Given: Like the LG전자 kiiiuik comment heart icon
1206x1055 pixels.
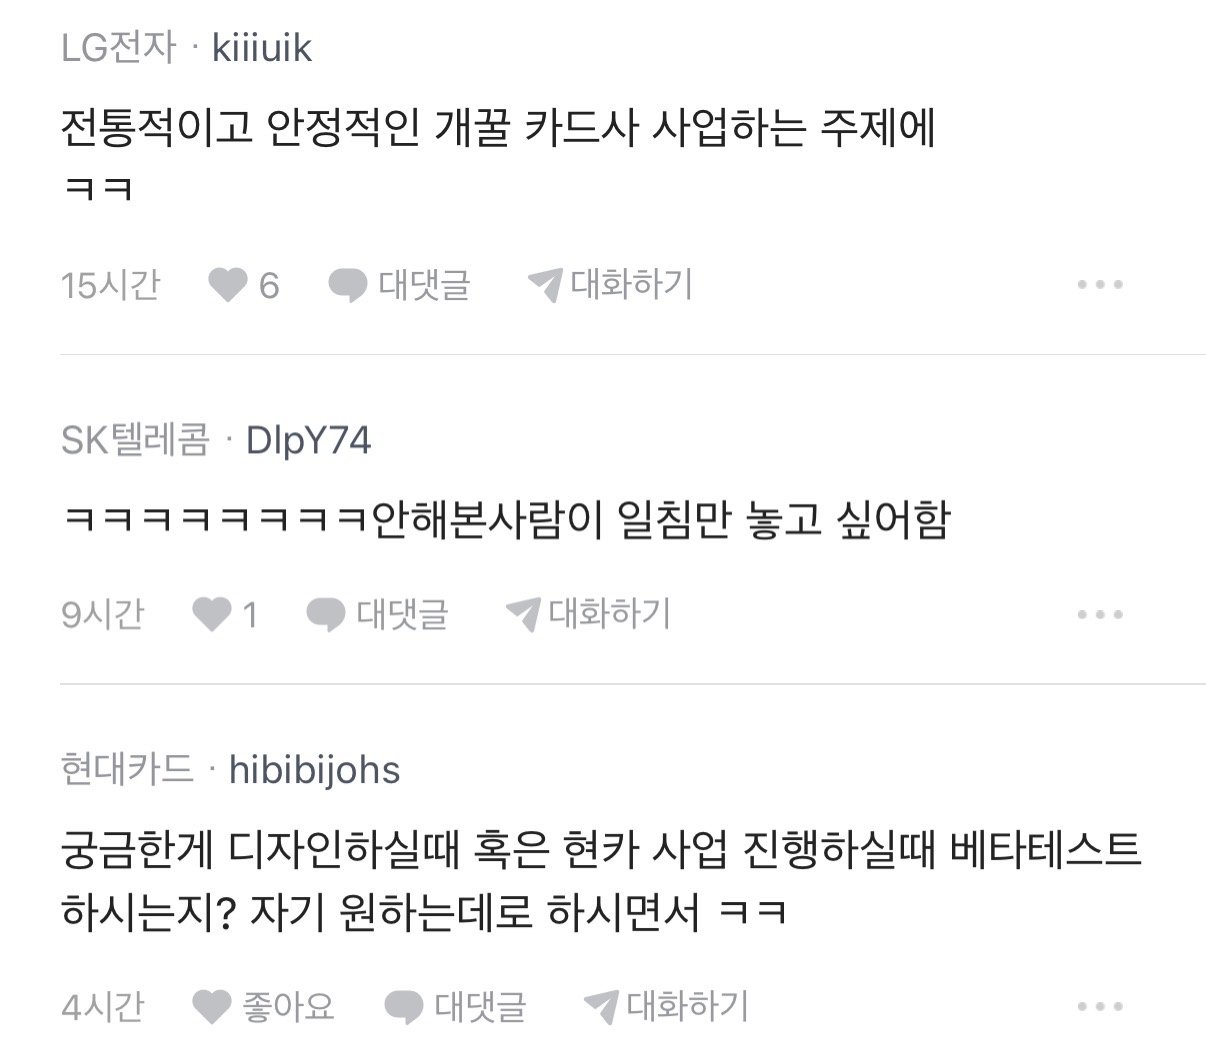Looking at the screenshot, I should (x=228, y=285).
